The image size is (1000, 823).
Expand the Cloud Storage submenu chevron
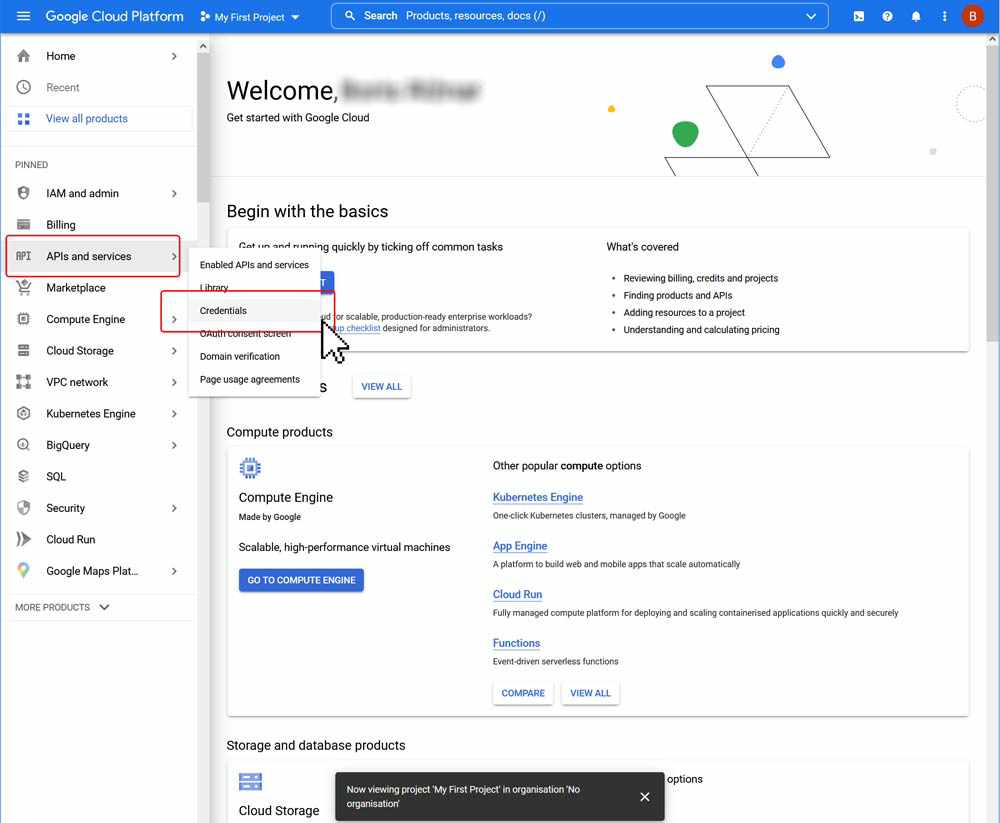174,351
